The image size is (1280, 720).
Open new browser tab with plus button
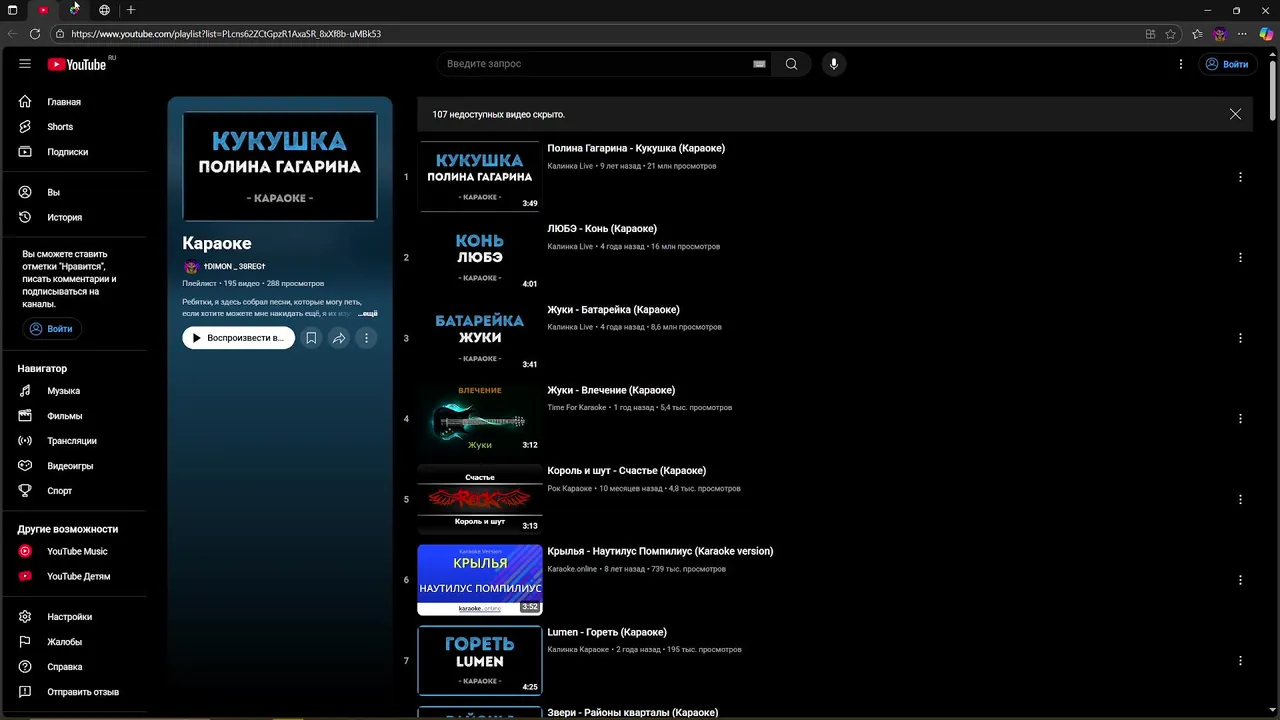pos(131,10)
